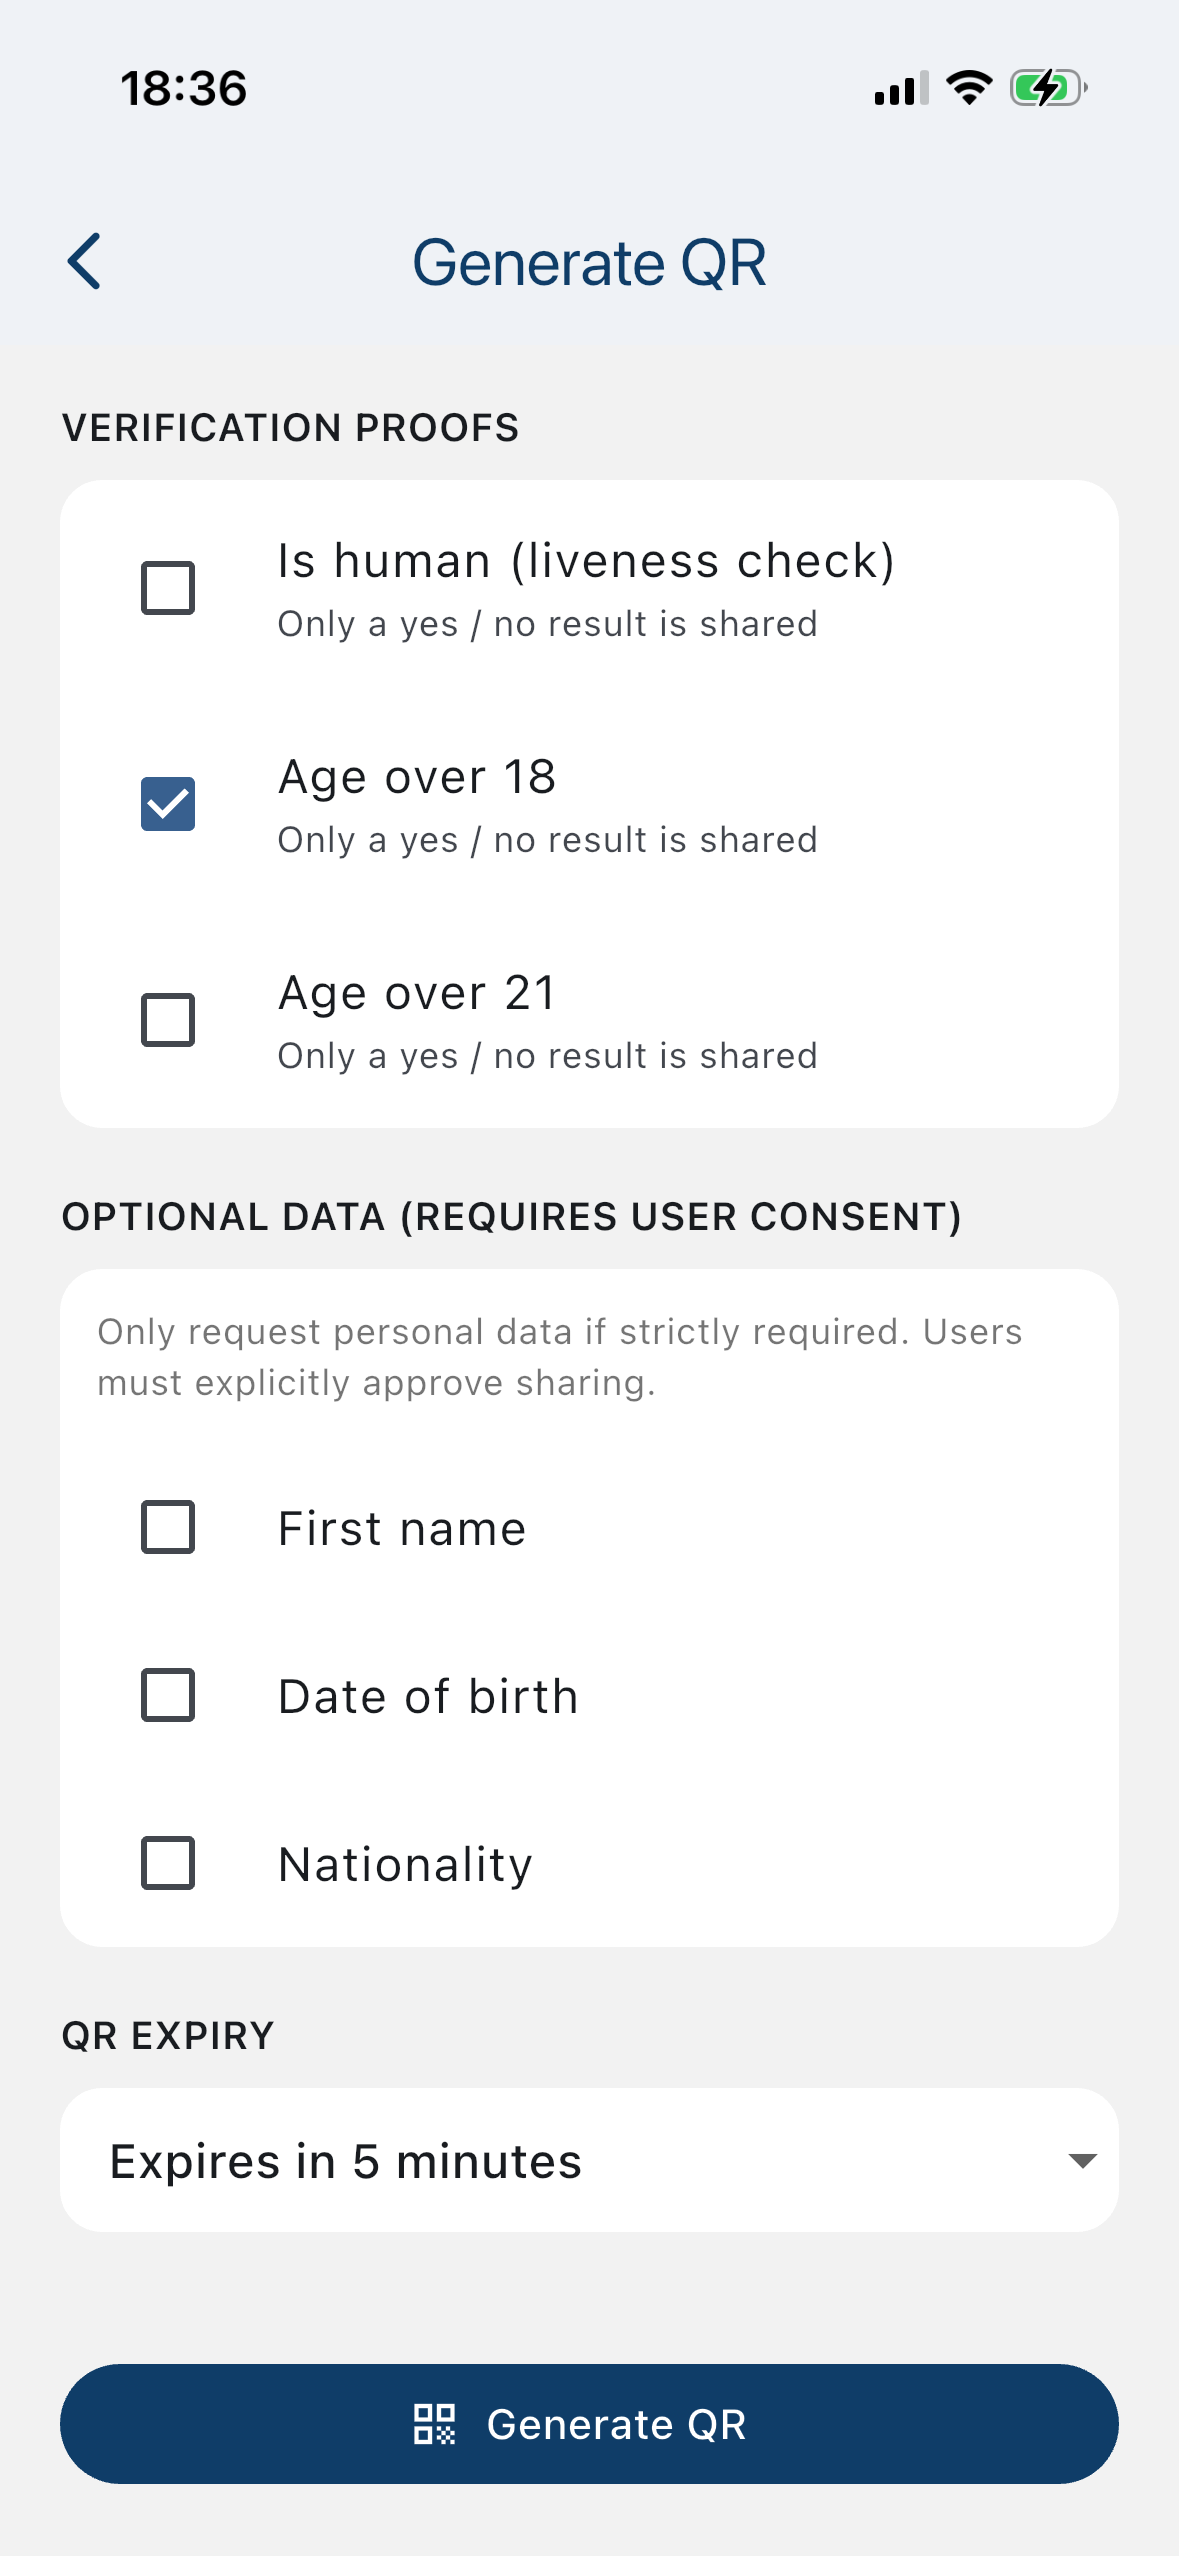Enable the Is human liveness check
The image size is (1179, 2556).
pos(168,587)
